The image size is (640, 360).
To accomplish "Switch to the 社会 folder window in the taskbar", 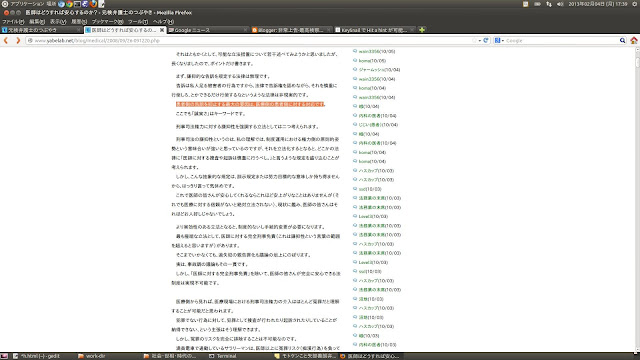I will click(x=170, y=356).
